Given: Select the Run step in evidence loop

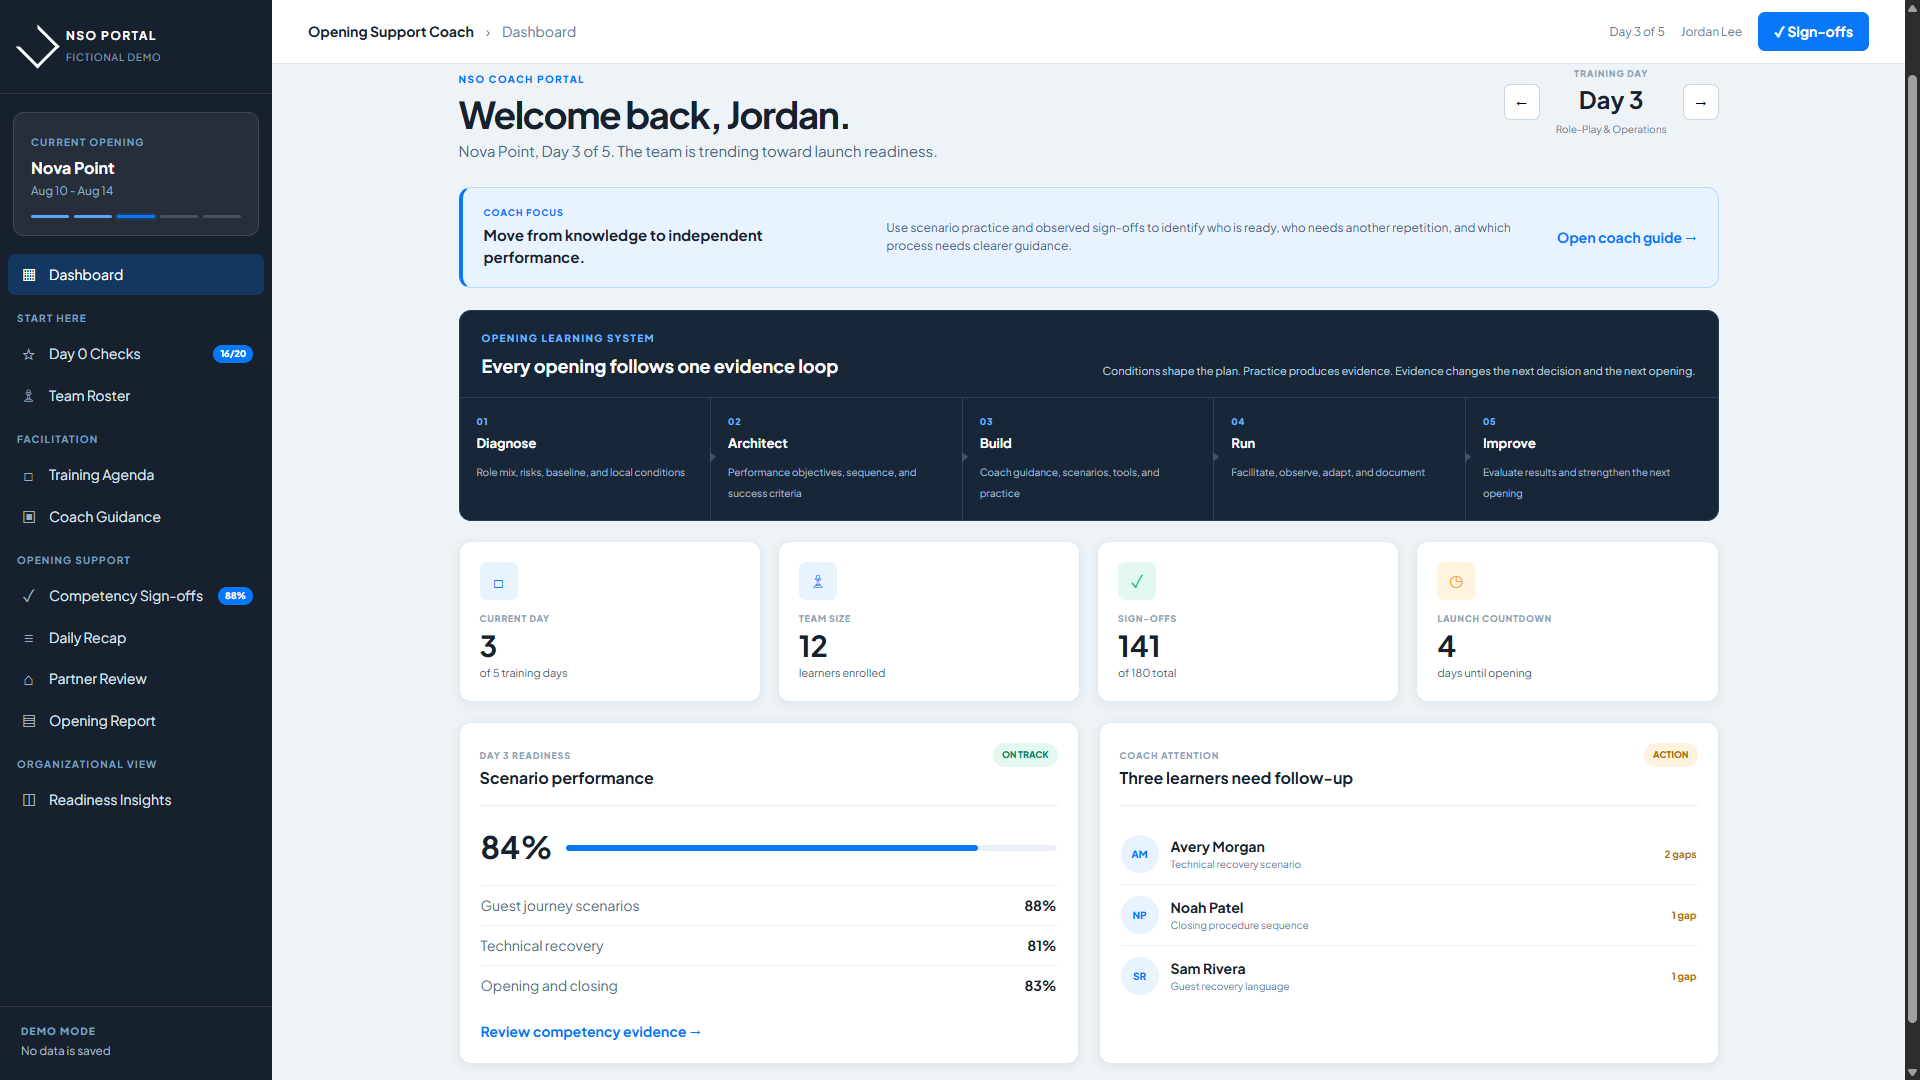Looking at the screenshot, I should click(1340, 458).
